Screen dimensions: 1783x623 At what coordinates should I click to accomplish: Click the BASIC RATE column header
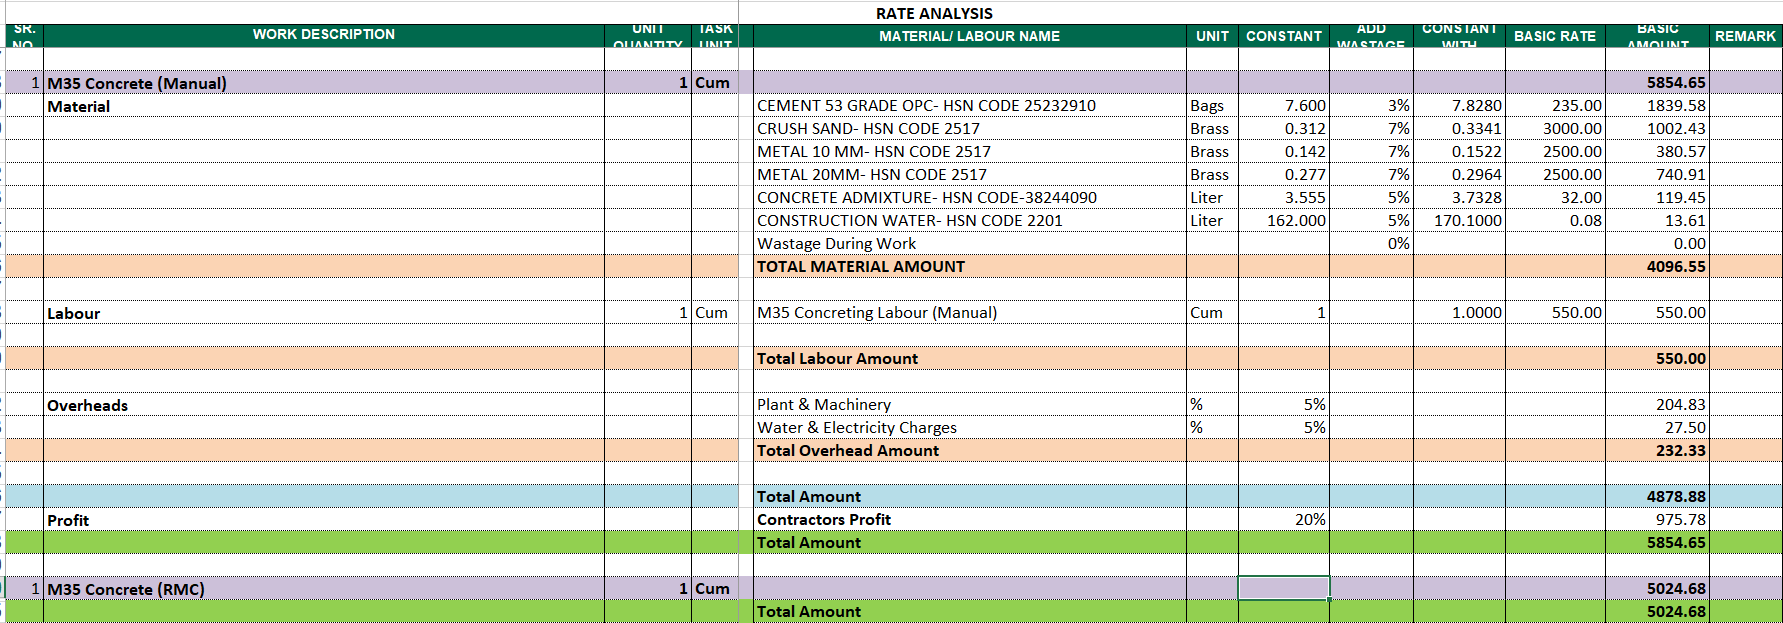(x=1555, y=36)
